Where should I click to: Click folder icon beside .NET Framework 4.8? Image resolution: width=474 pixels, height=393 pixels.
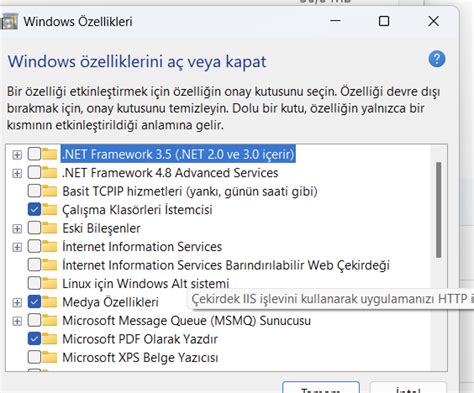click(x=50, y=173)
